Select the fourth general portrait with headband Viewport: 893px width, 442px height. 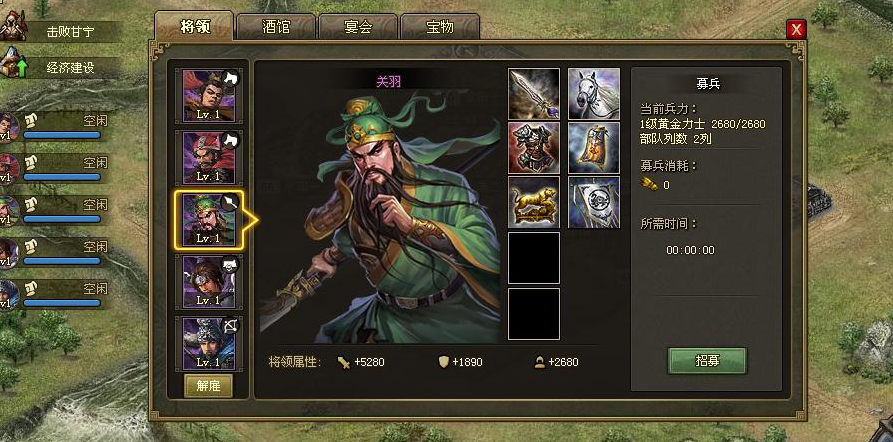click(x=208, y=281)
